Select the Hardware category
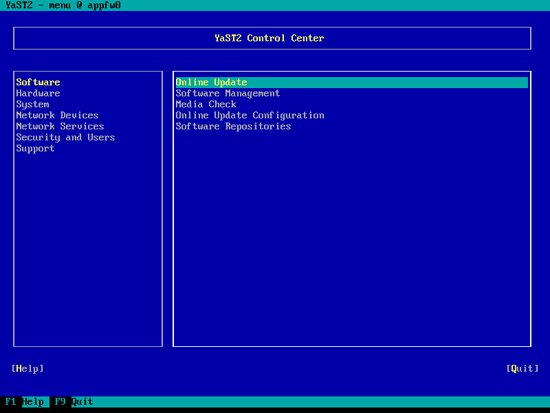 [x=38, y=93]
